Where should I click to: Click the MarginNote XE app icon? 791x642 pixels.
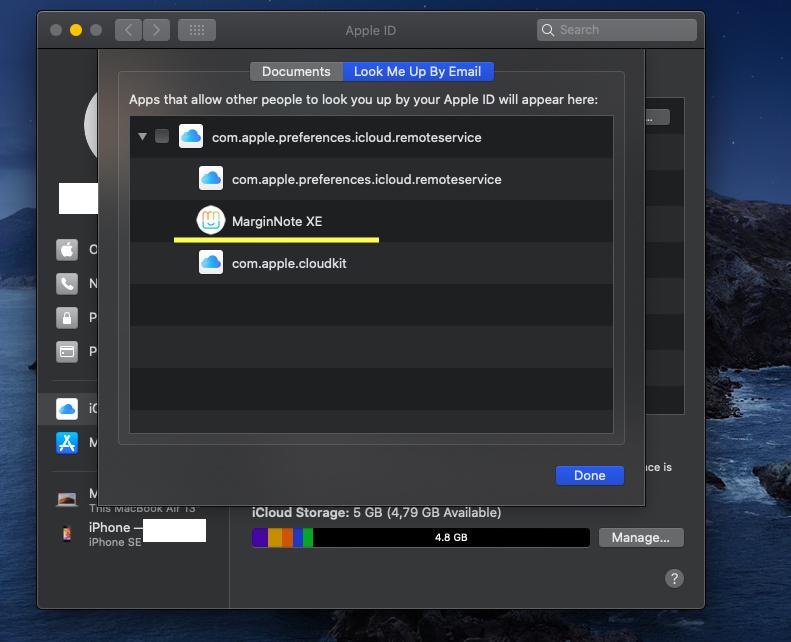211,220
